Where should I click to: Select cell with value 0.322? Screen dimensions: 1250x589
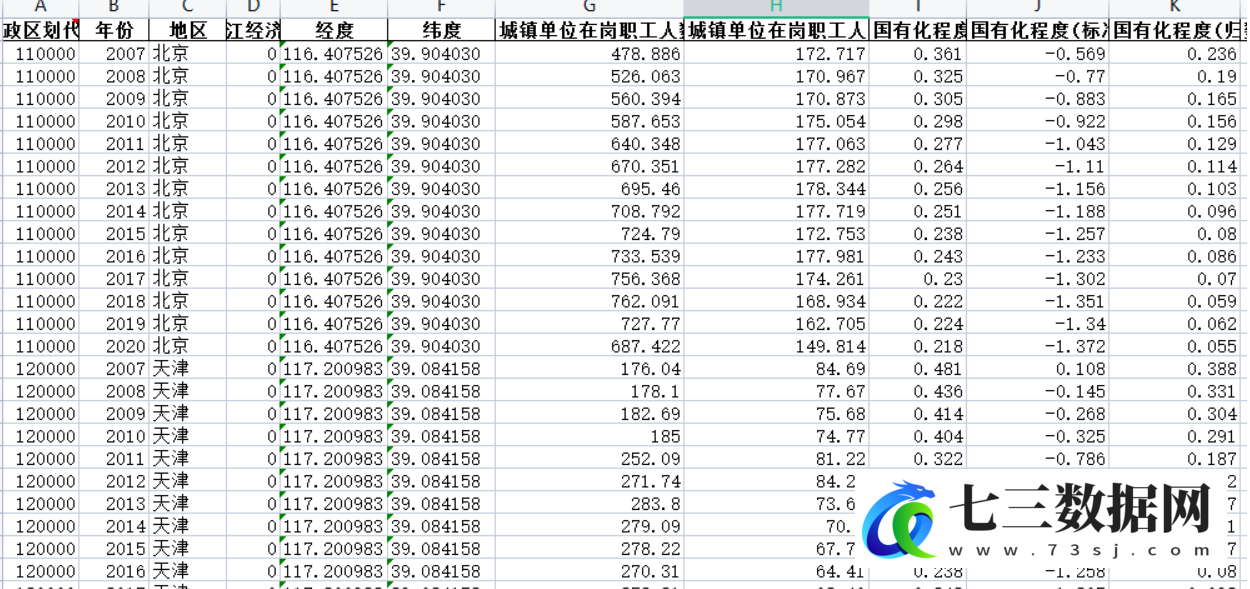(x=917, y=458)
